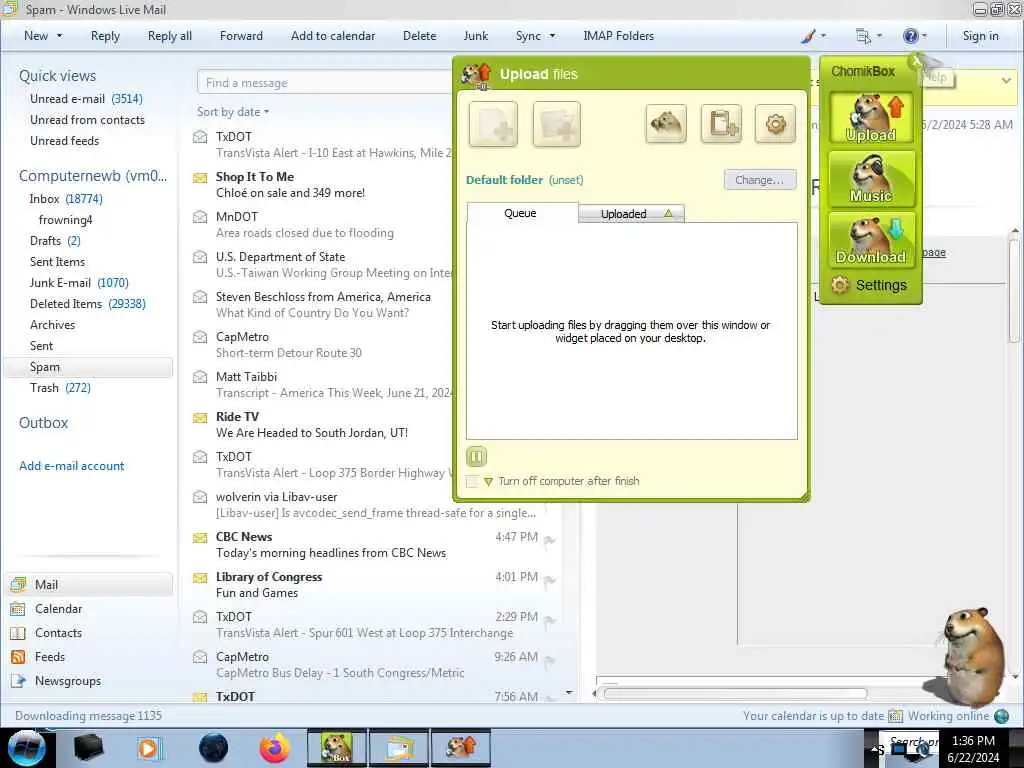Click the hamster icon button in Upload toolbar
Viewport: 1024px width, 768px height.
(x=665, y=123)
